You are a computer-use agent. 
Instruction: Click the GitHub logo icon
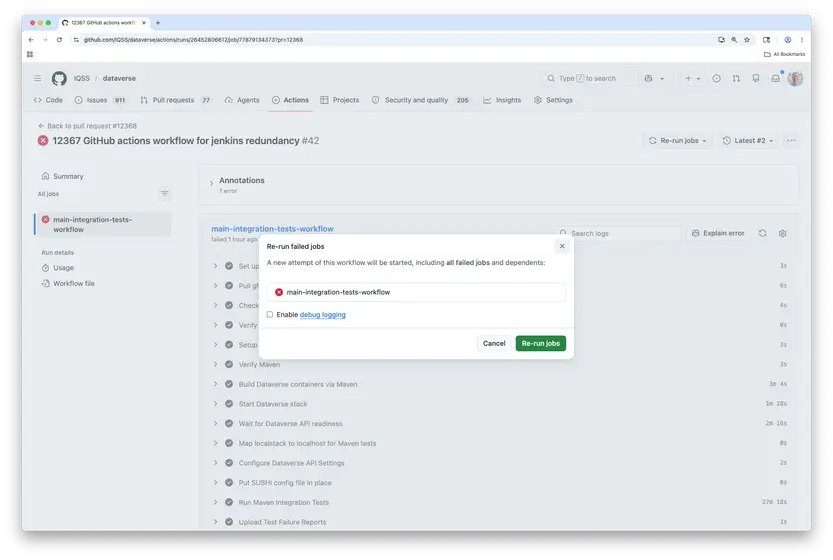pyautogui.click(x=59, y=79)
